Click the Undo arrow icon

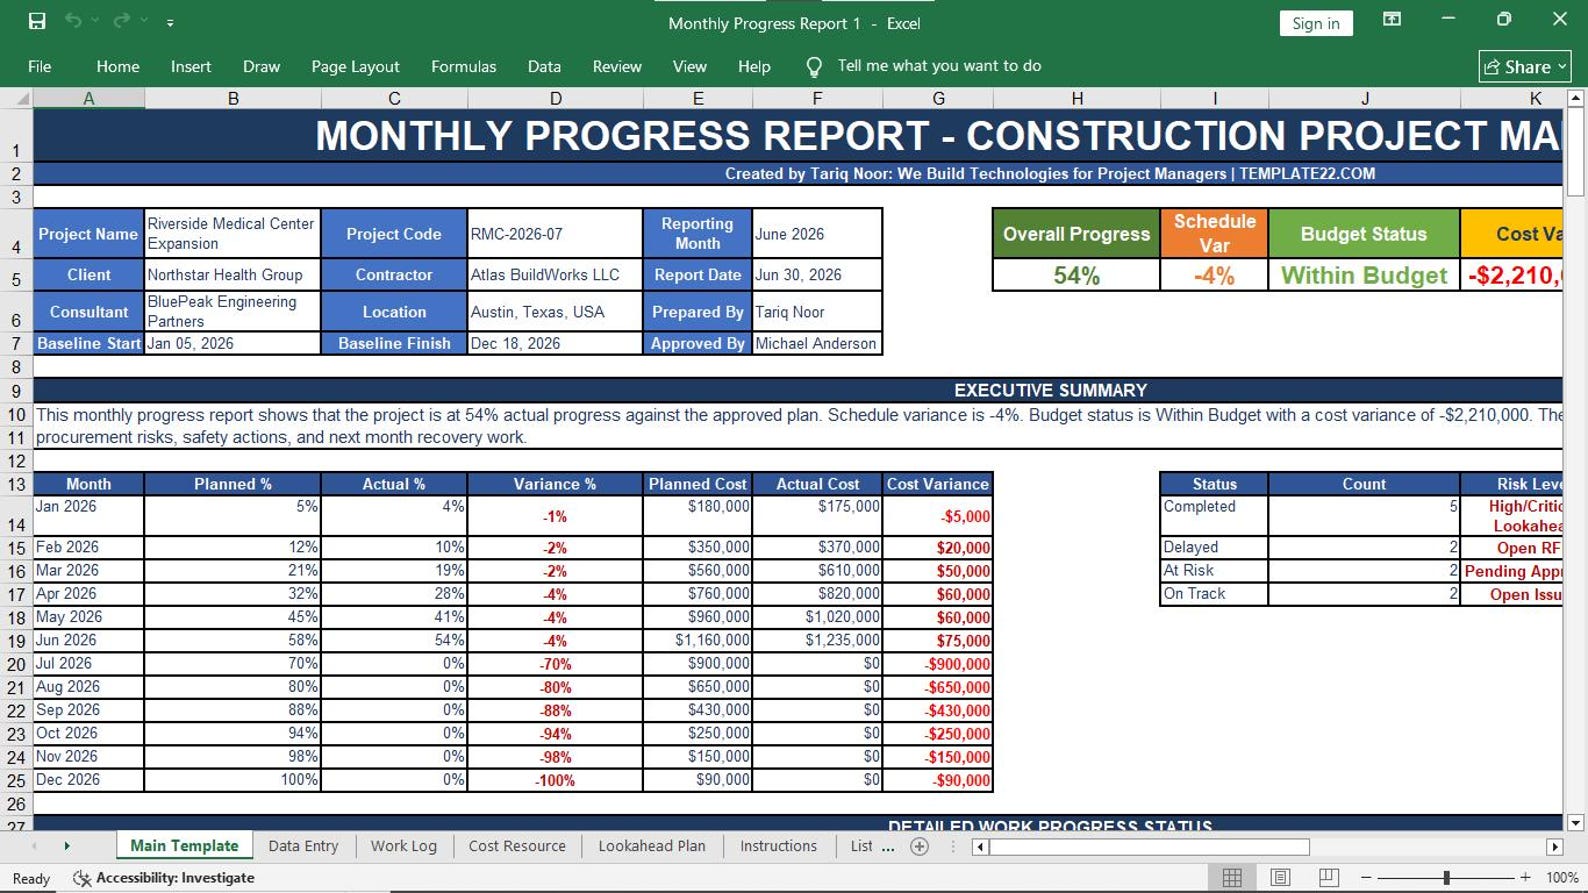coord(73,21)
